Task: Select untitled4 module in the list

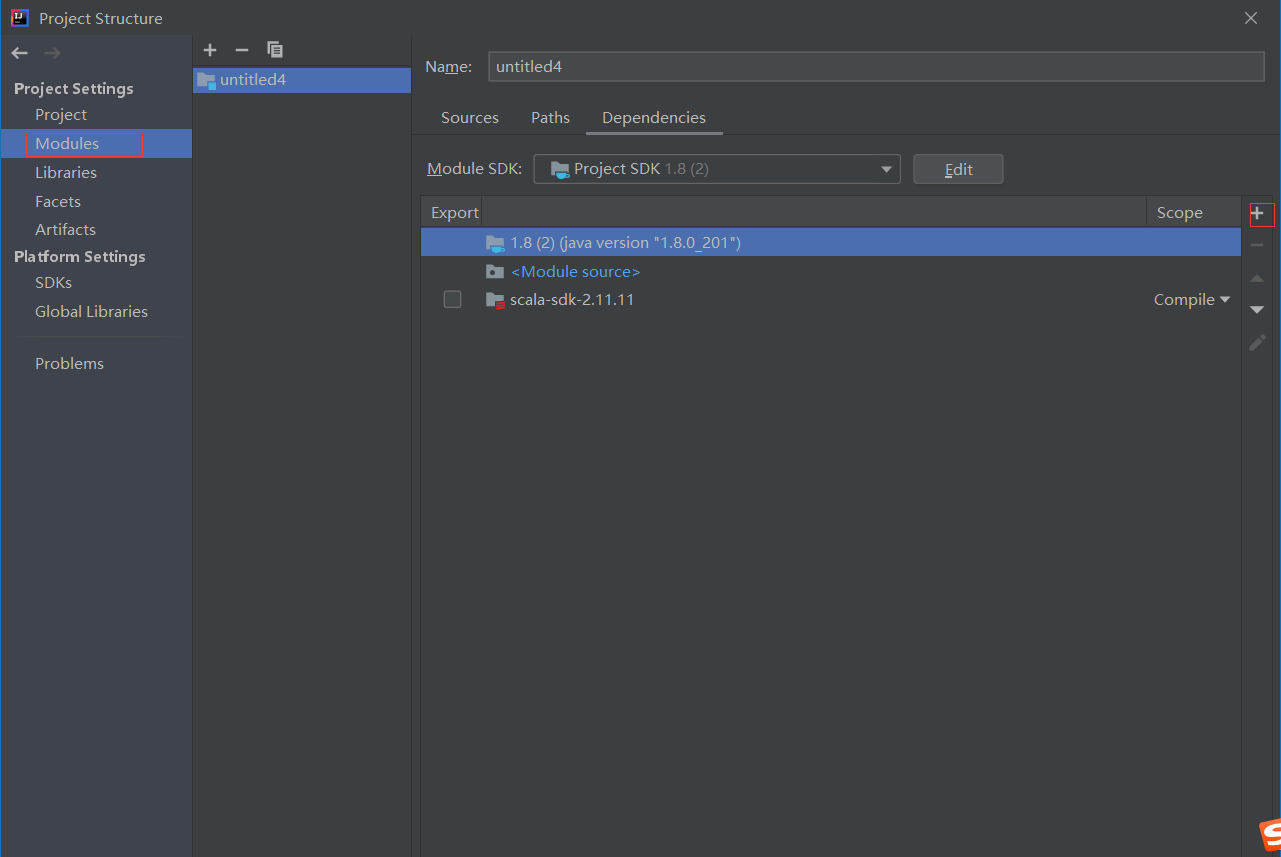Action: pyautogui.click(x=302, y=80)
